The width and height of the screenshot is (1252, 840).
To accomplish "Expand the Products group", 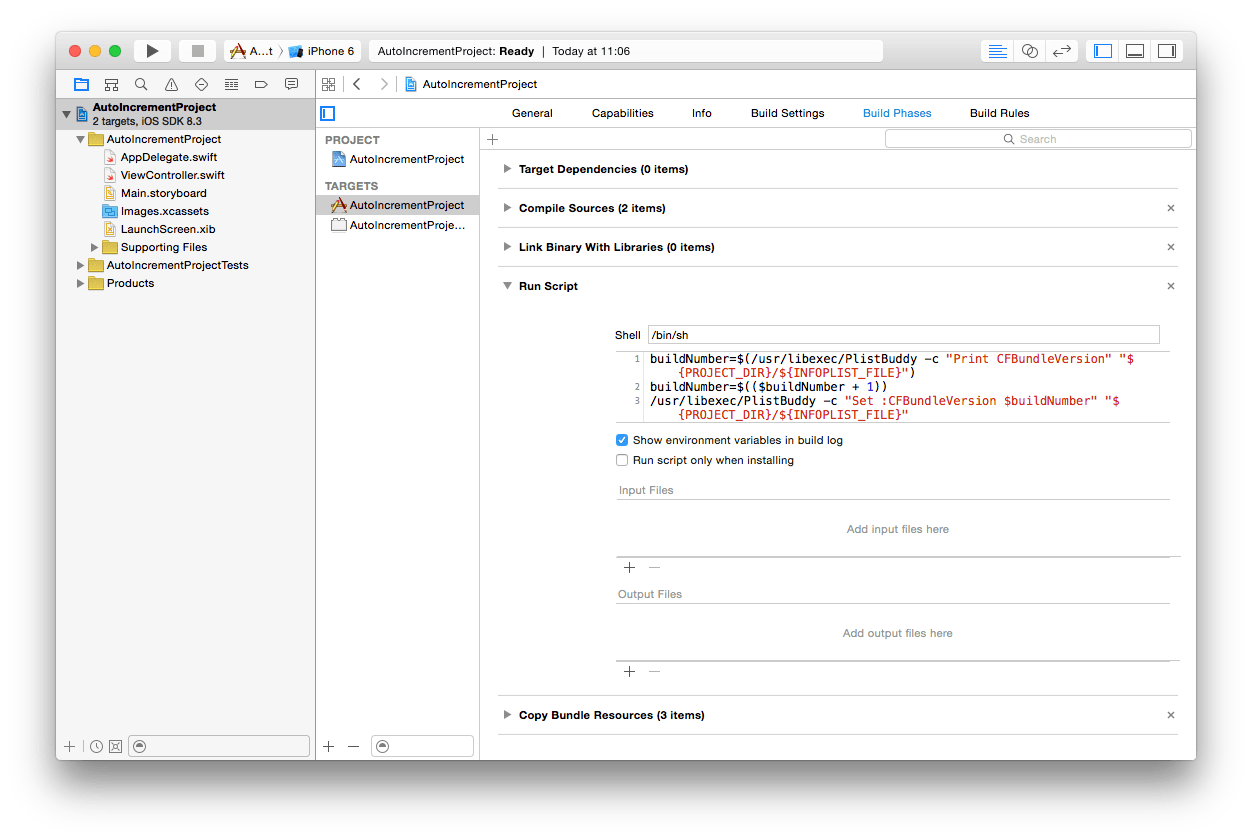I will pos(81,283).
